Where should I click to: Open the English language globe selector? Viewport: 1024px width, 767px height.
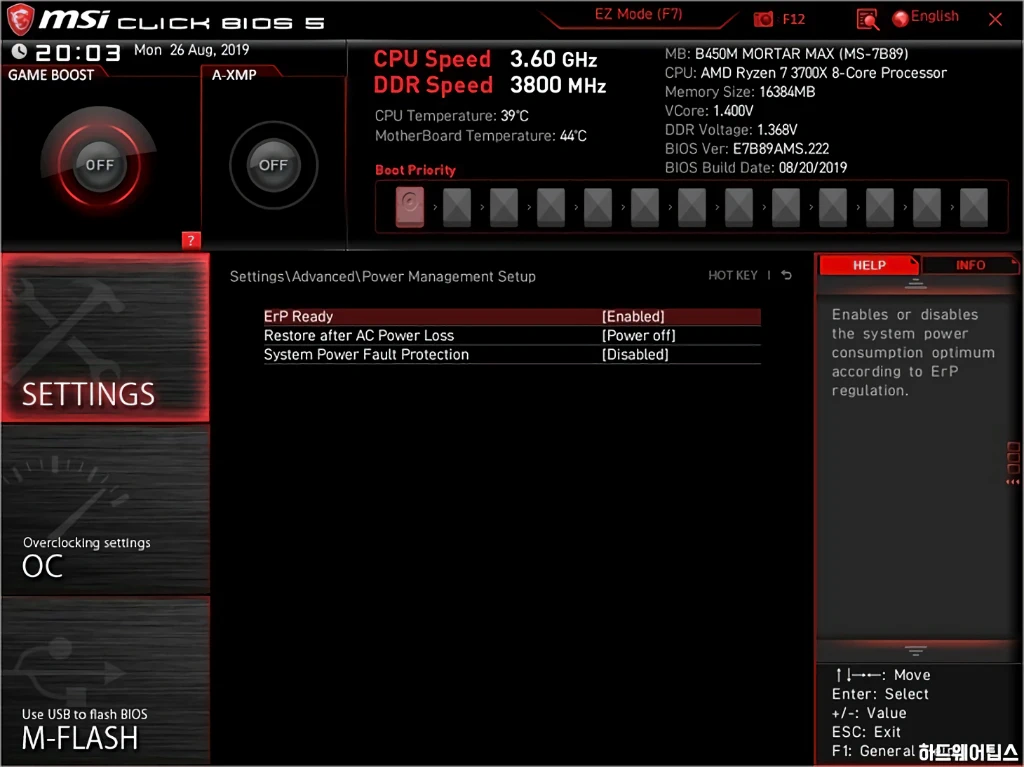pos(925,18)
